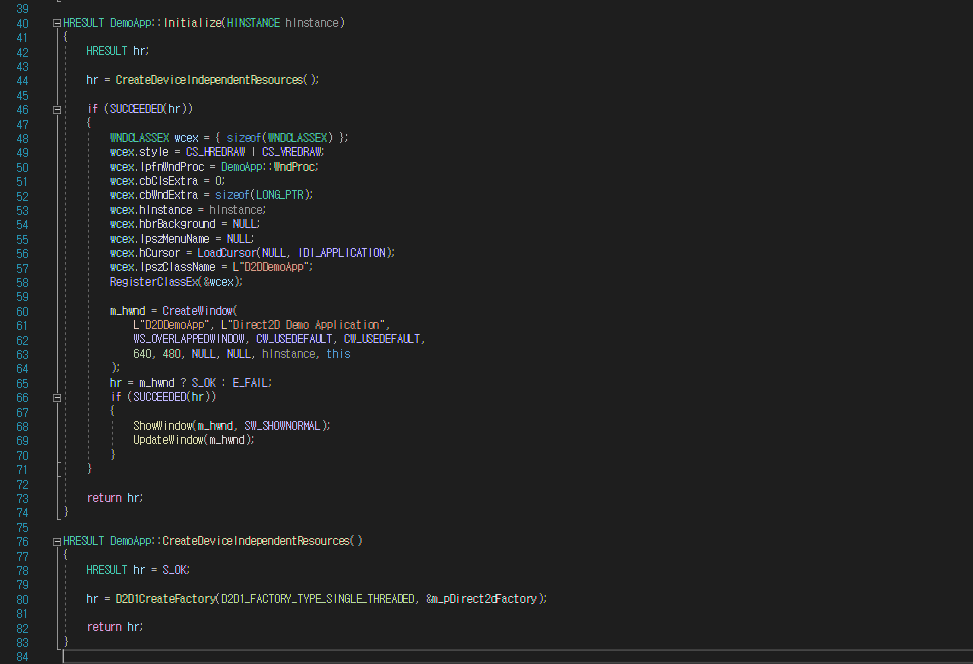The width and height of the screenshot is (973, 664).
Task: Click 'return hr;' on line 73
Action: [115, 498]
